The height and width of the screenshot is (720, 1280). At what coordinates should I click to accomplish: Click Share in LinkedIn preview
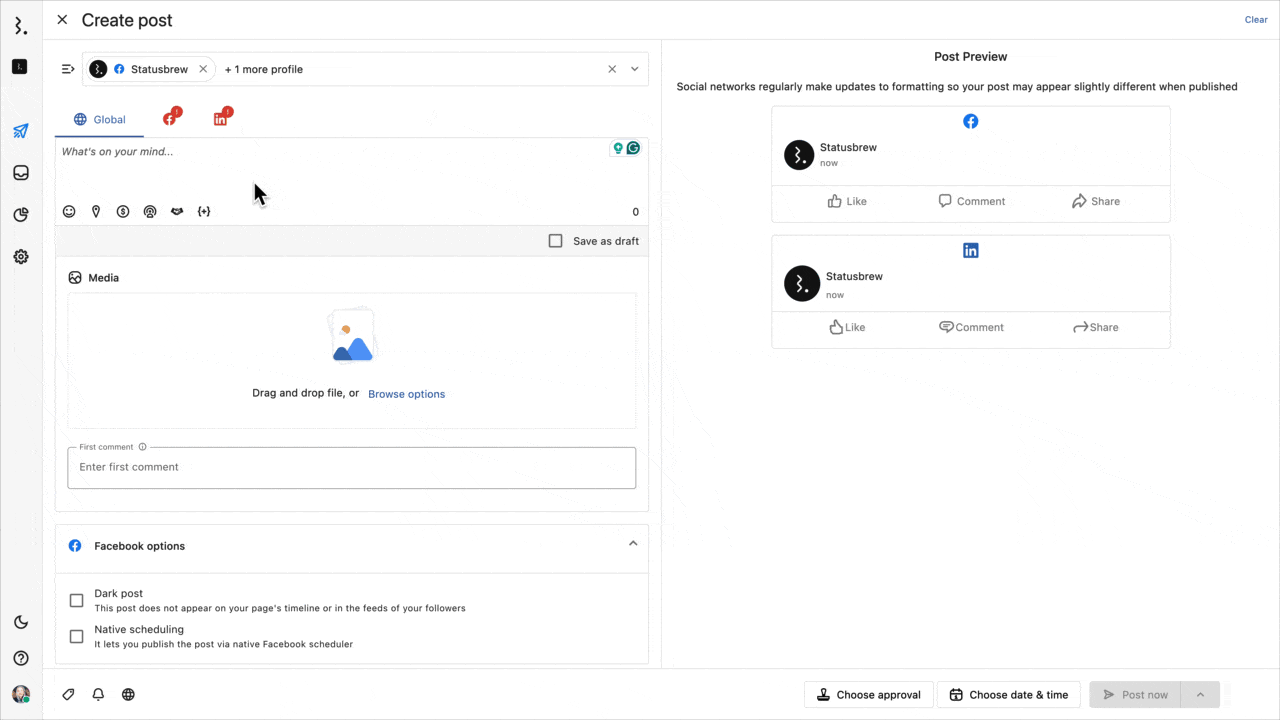1096,327
